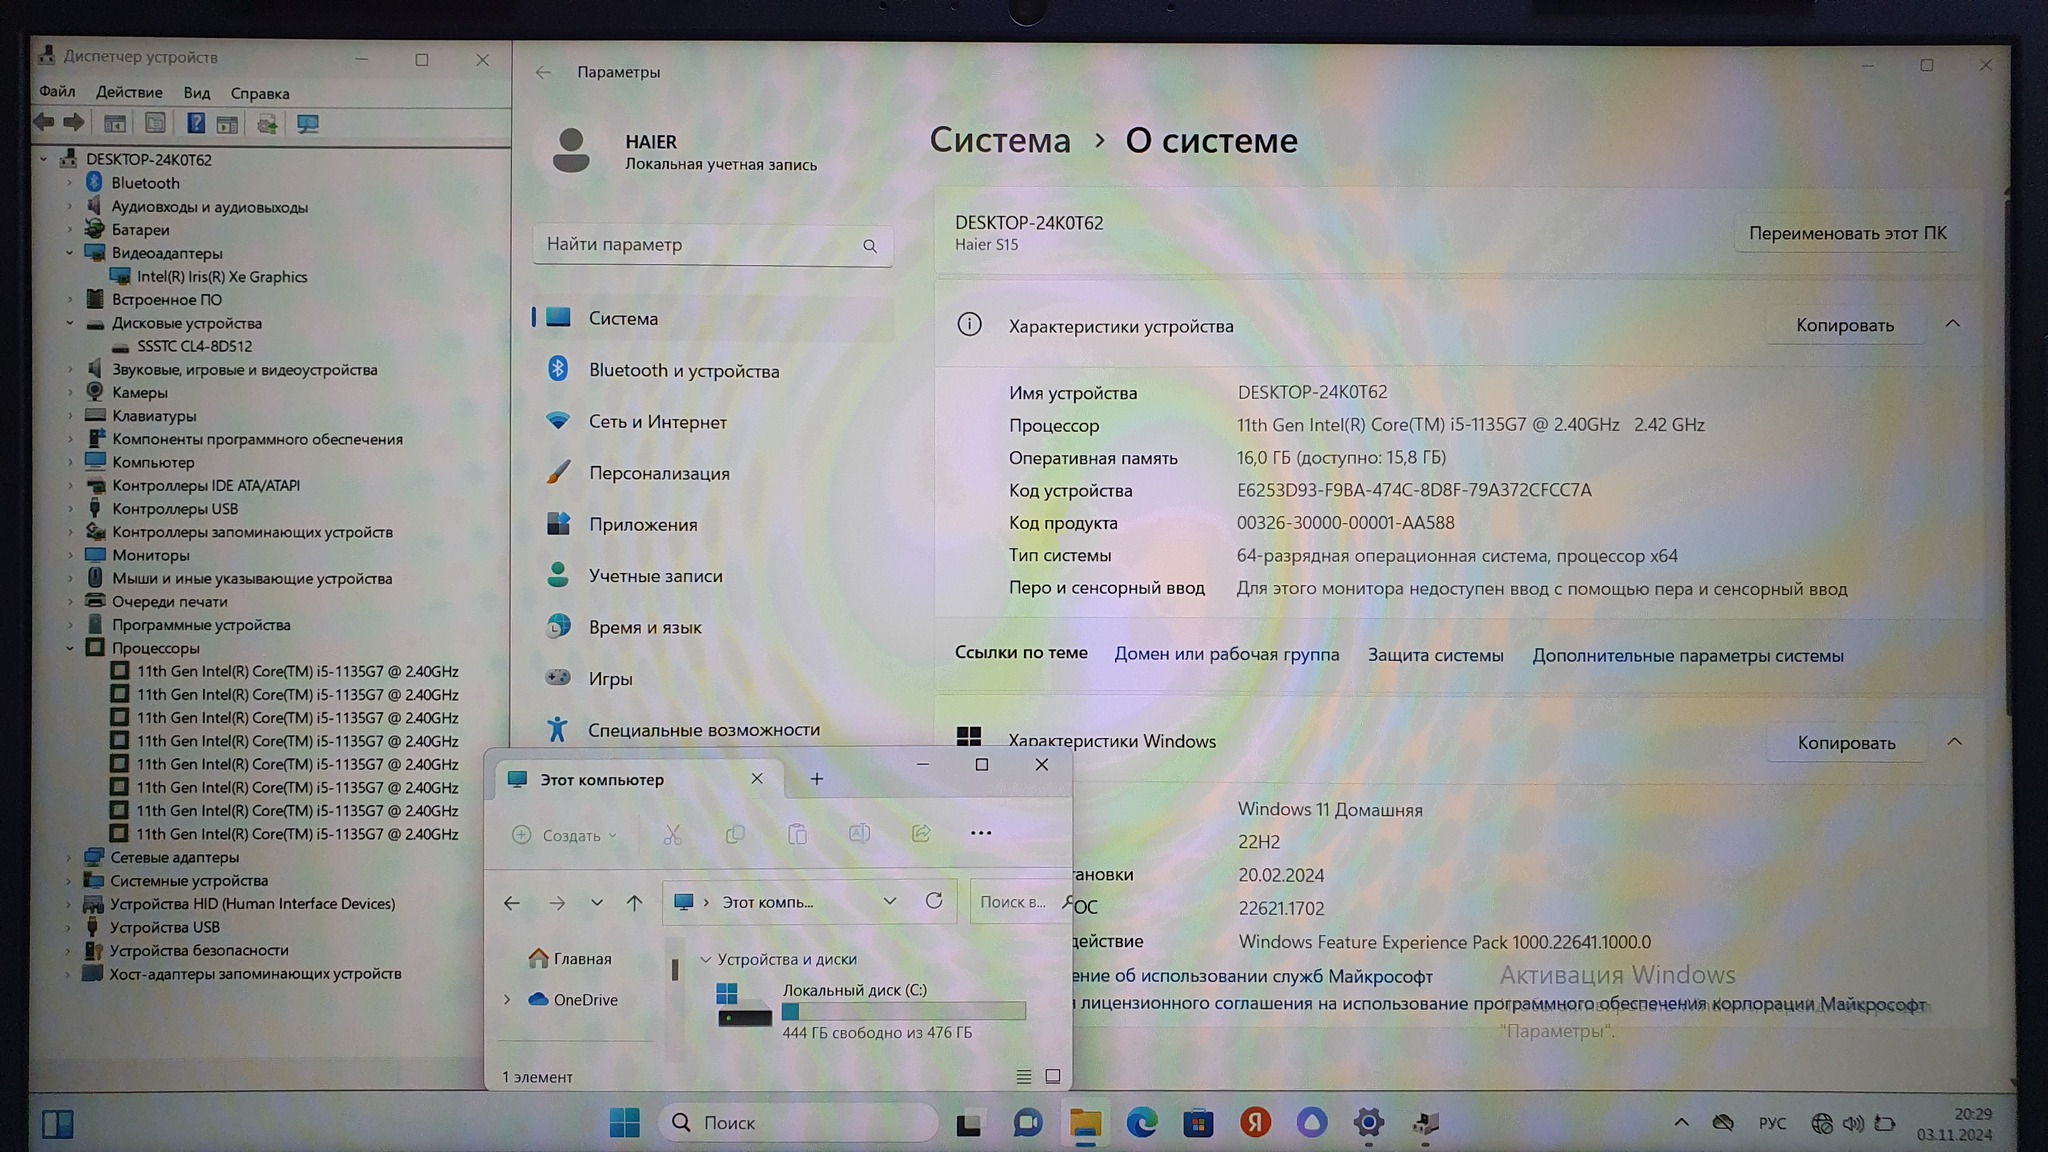Click scan for hardware changes toolbar icon
This screenshot has height=1152, width=2048.
(307, 124)
